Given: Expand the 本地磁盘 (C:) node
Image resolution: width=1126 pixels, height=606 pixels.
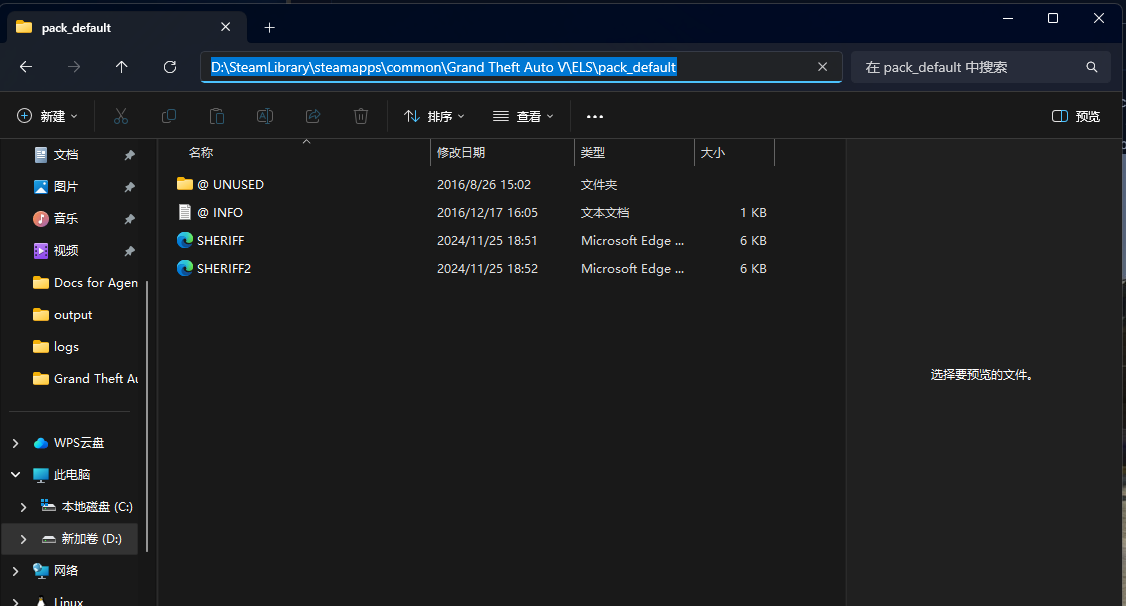Looking at the screenshot, I should tap(23, 507).
